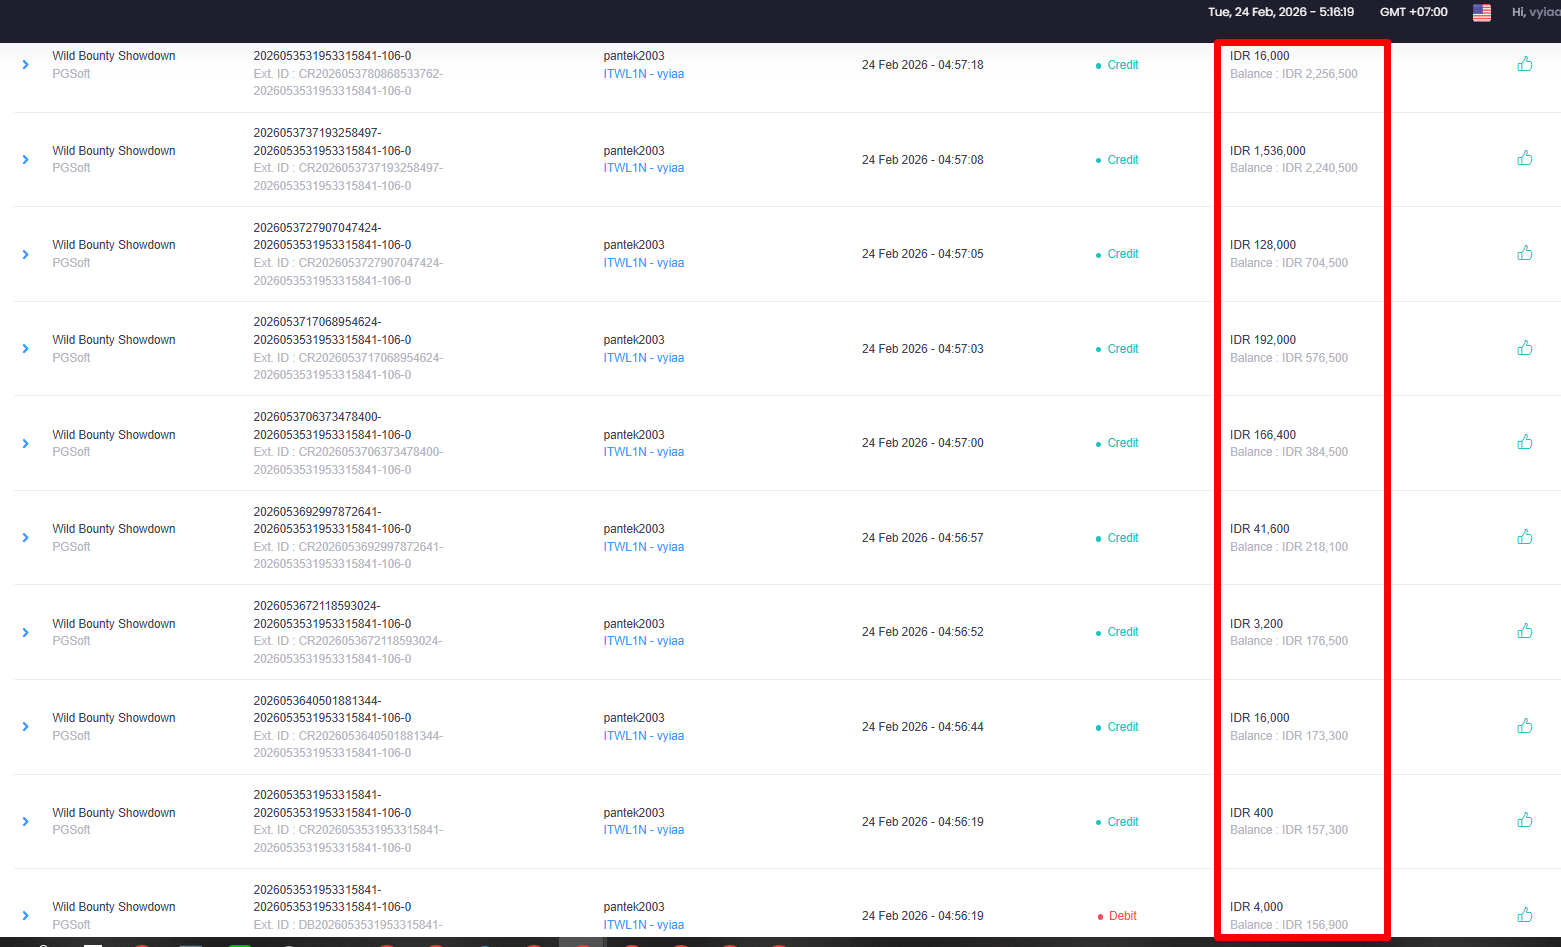The width and height of the screenshot is (1561, 947).
Task: Click thumbs-up icon for IDR 128,000 credit
Action: [1525, 253]
